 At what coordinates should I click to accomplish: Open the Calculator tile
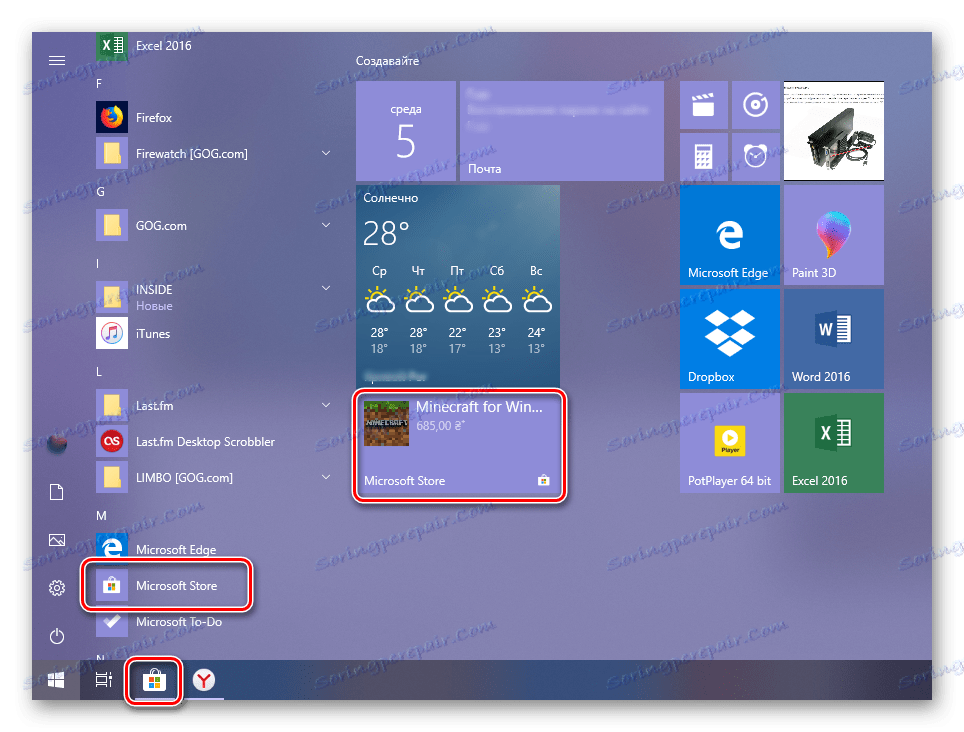(x=704, y=157)
